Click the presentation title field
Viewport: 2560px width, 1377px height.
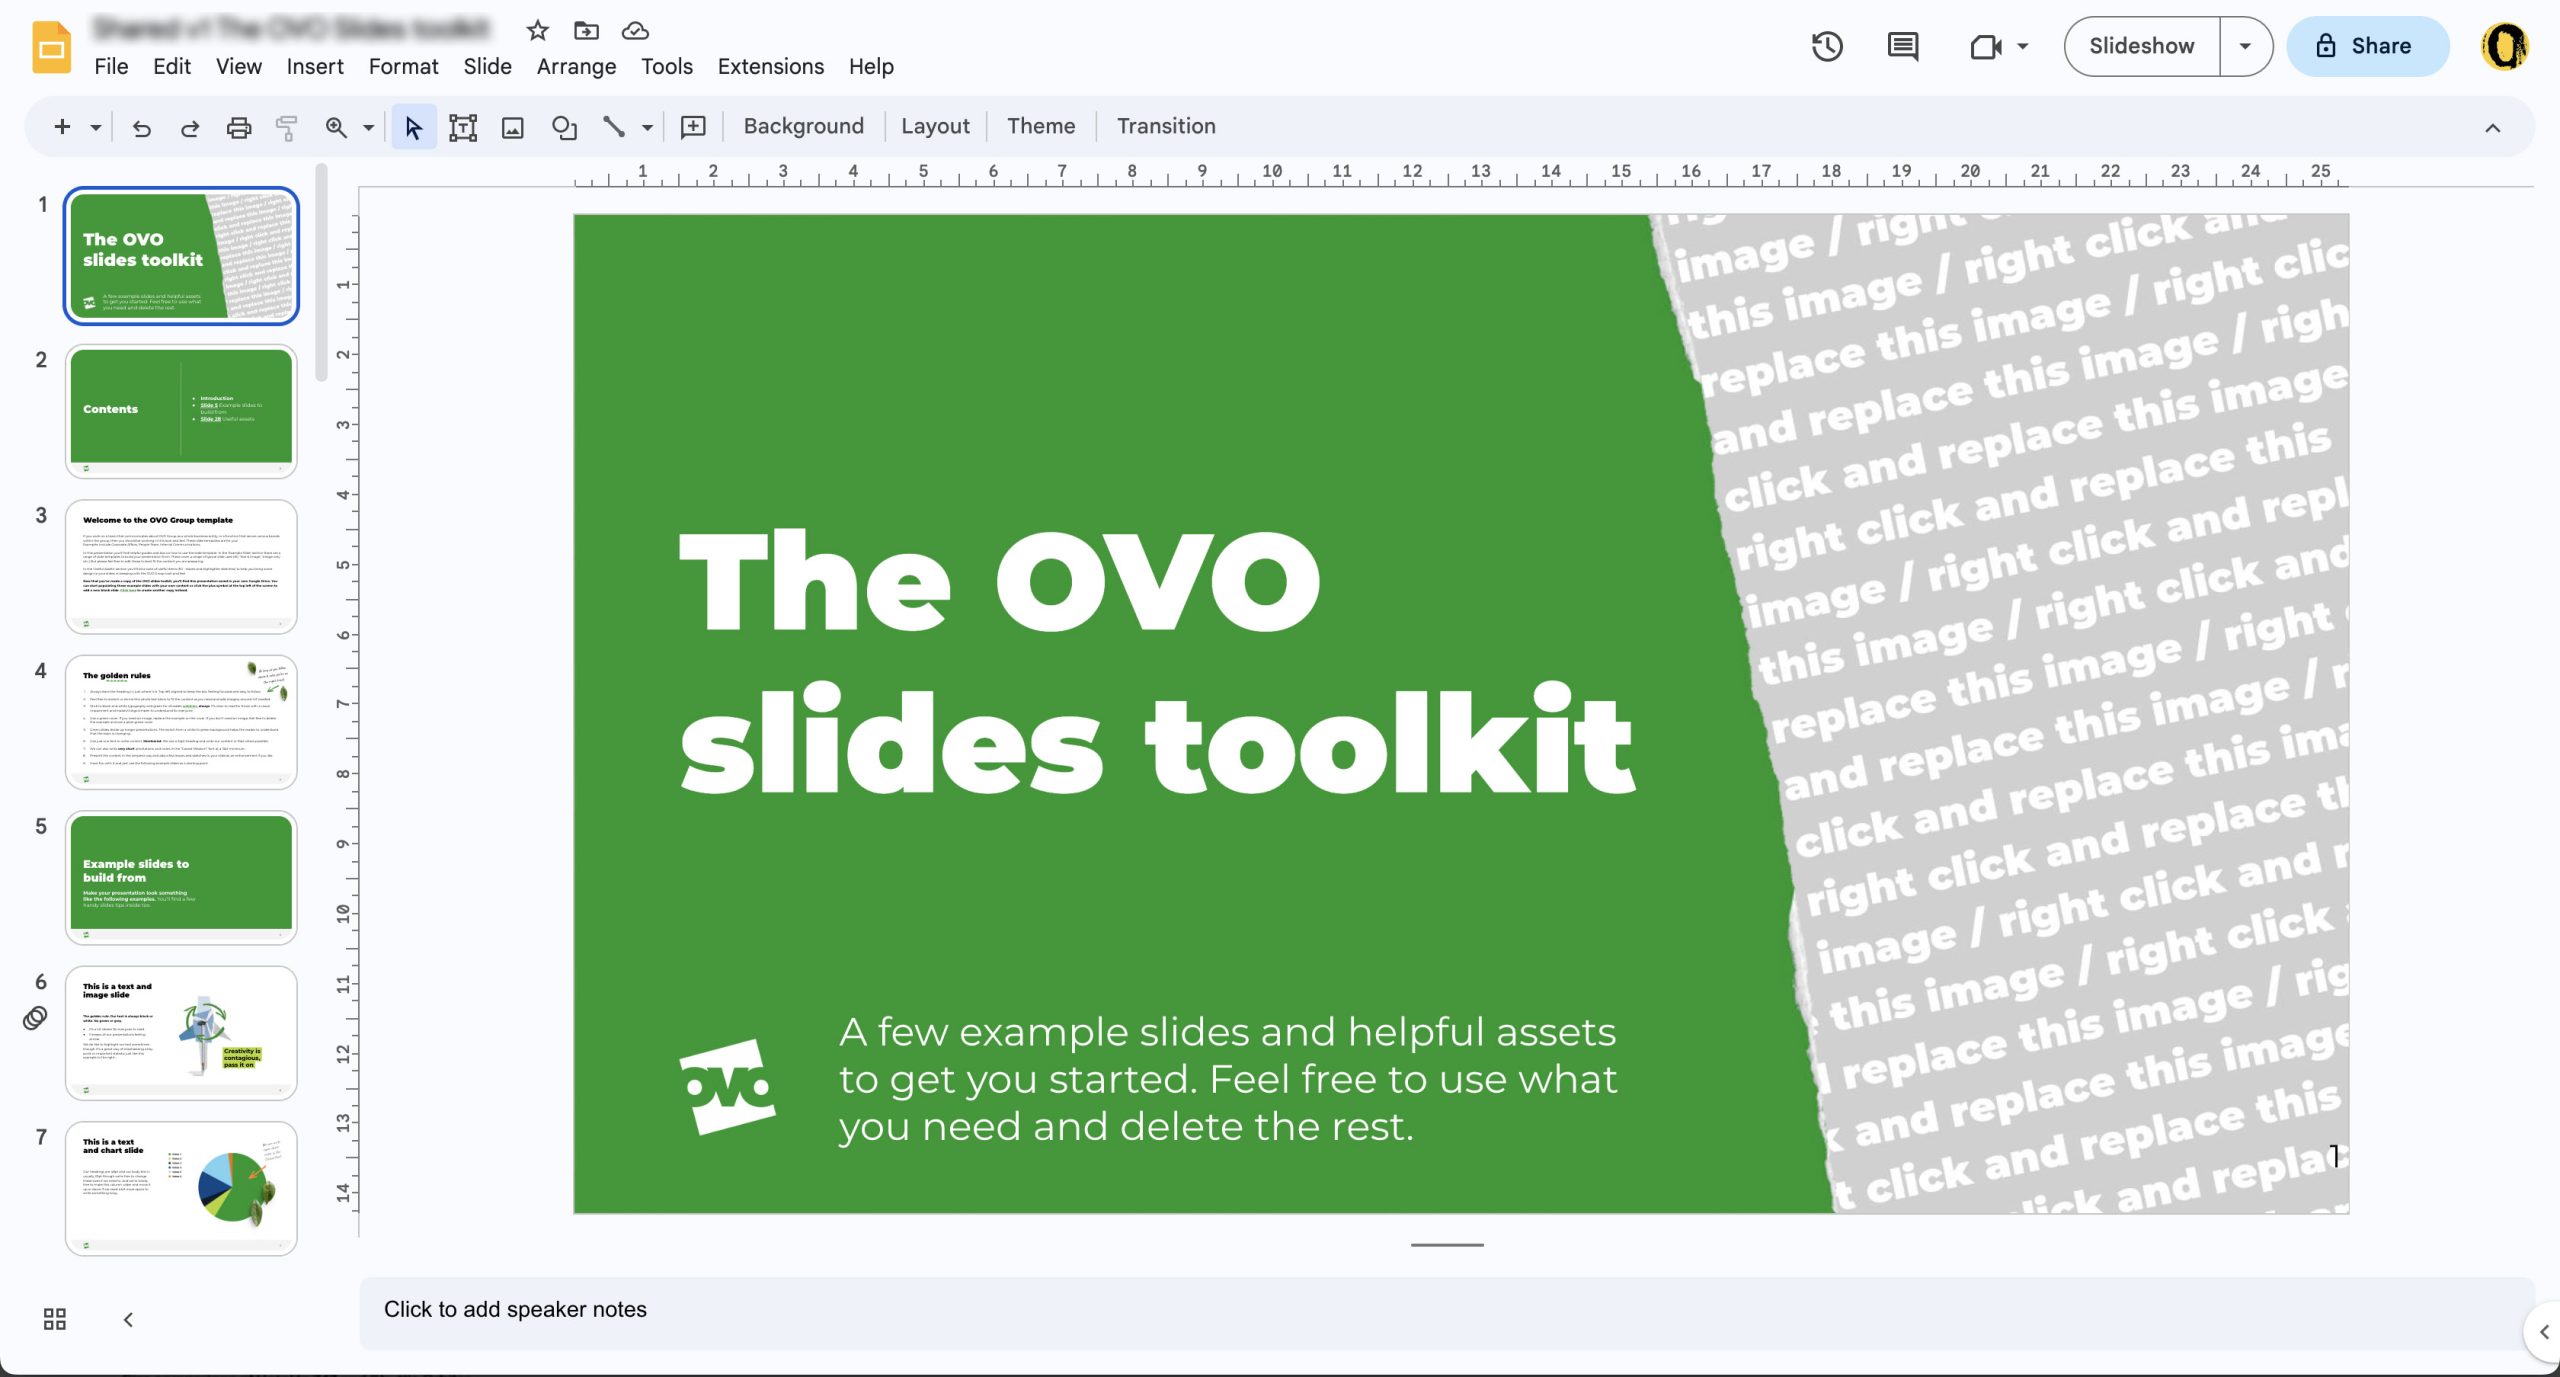tap(292, 29)
